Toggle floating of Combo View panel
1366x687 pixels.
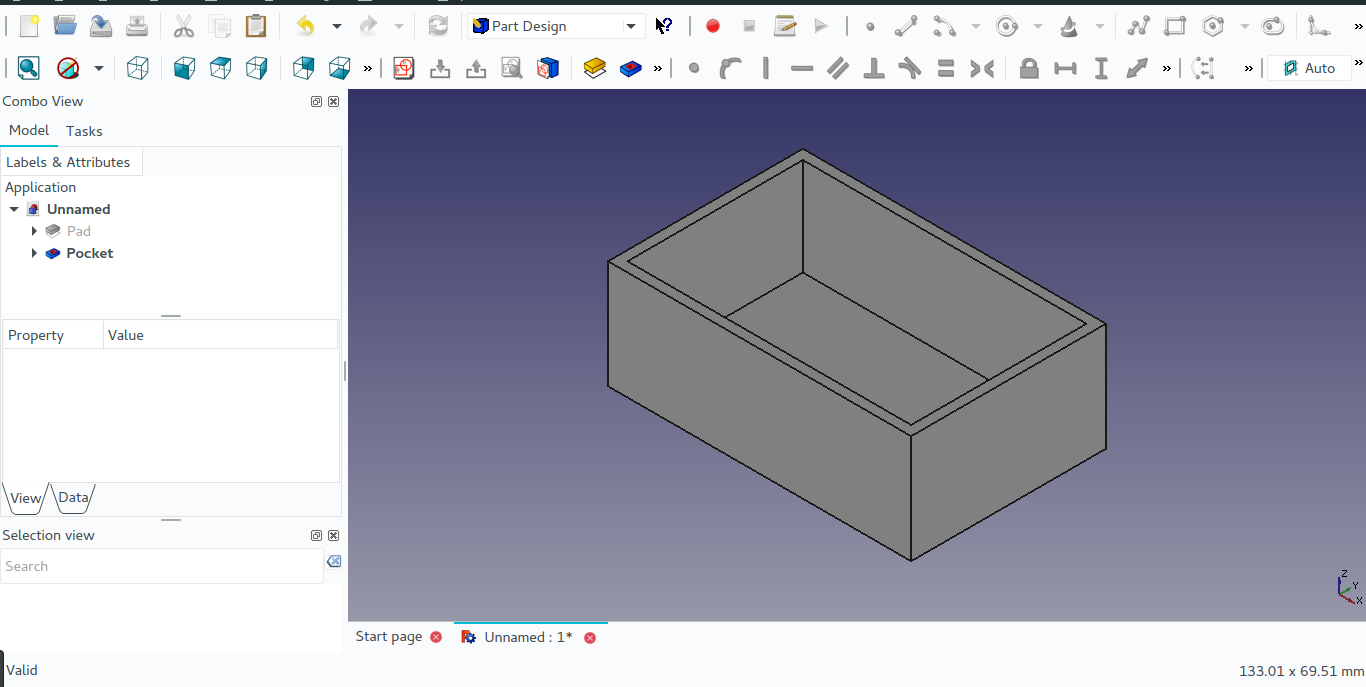click(x=317, y=101)
